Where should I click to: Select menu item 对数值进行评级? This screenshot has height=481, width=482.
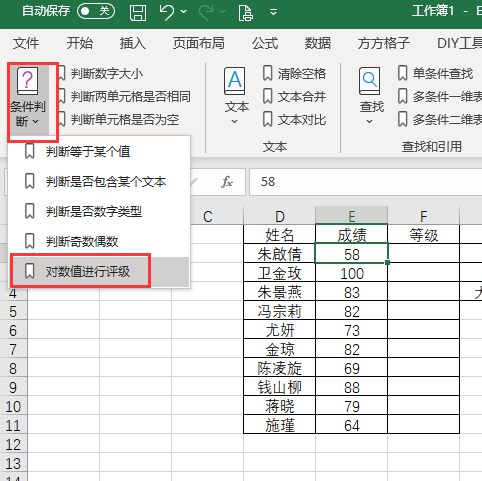click(99, 271)
